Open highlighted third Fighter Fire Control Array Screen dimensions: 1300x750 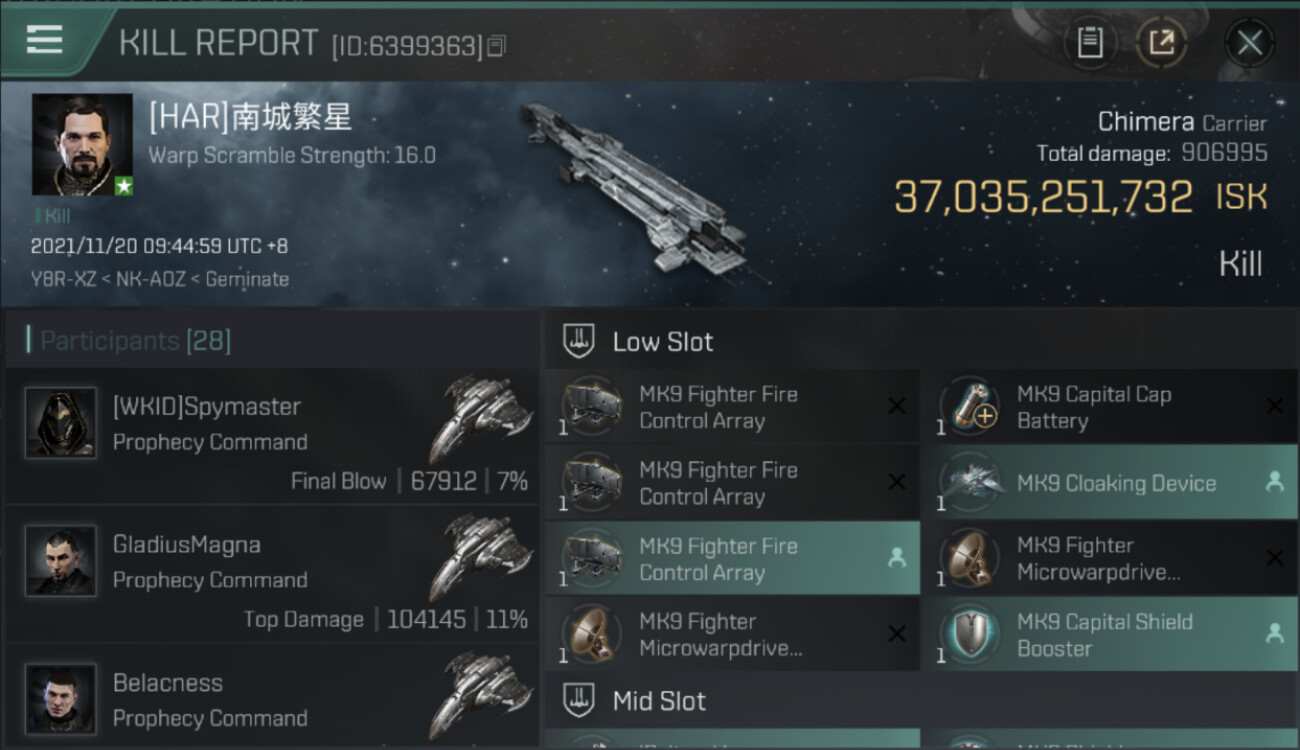[732, 559]
